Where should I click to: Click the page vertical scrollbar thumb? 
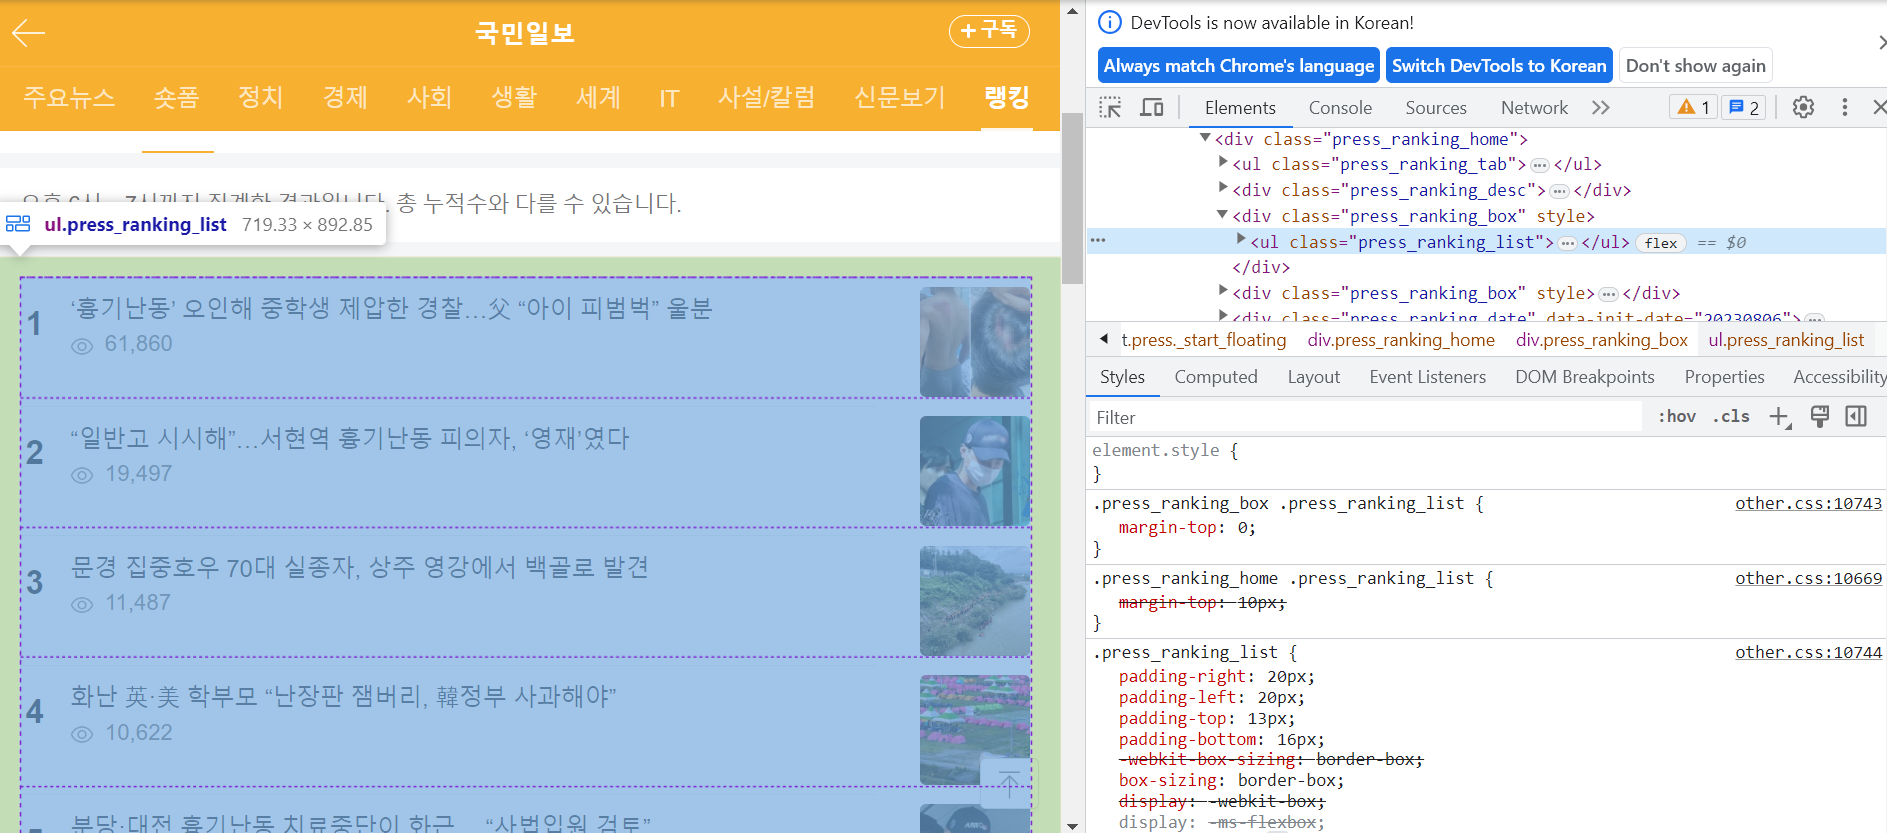[1072, 198]
